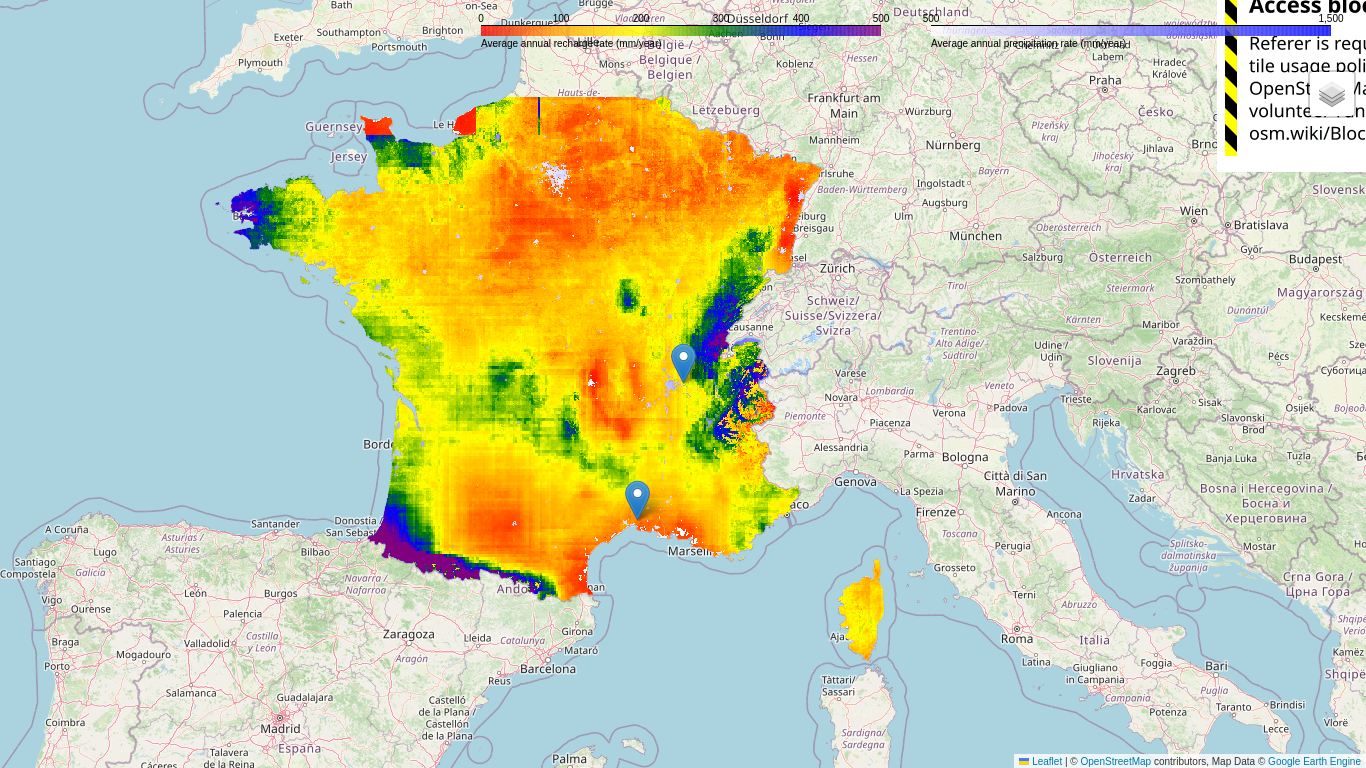Screen dimensions: 1366x768
Task: Click the northern blue map marker
Action: tap(683, 361)
